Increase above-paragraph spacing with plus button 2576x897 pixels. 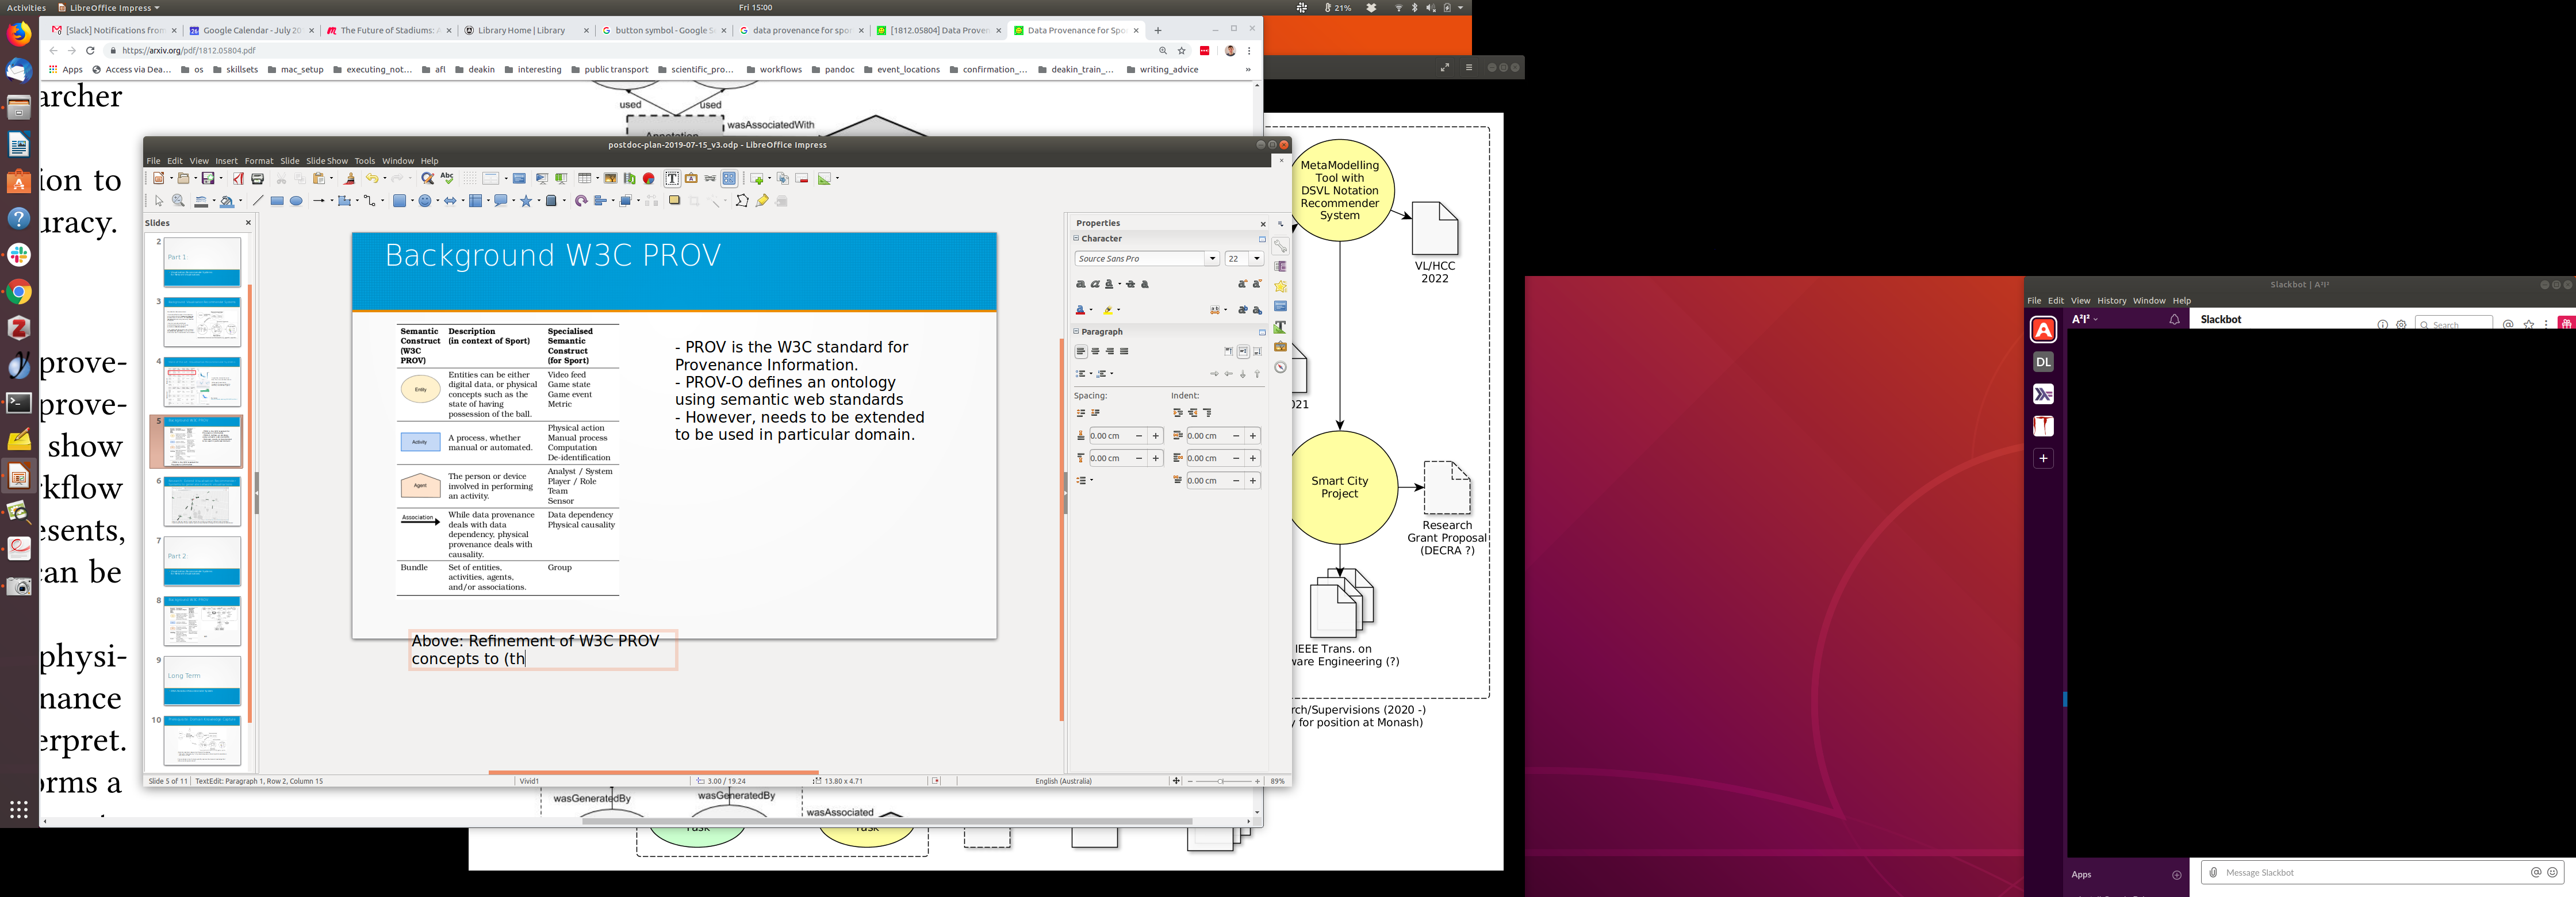[x=1156, y=436]
